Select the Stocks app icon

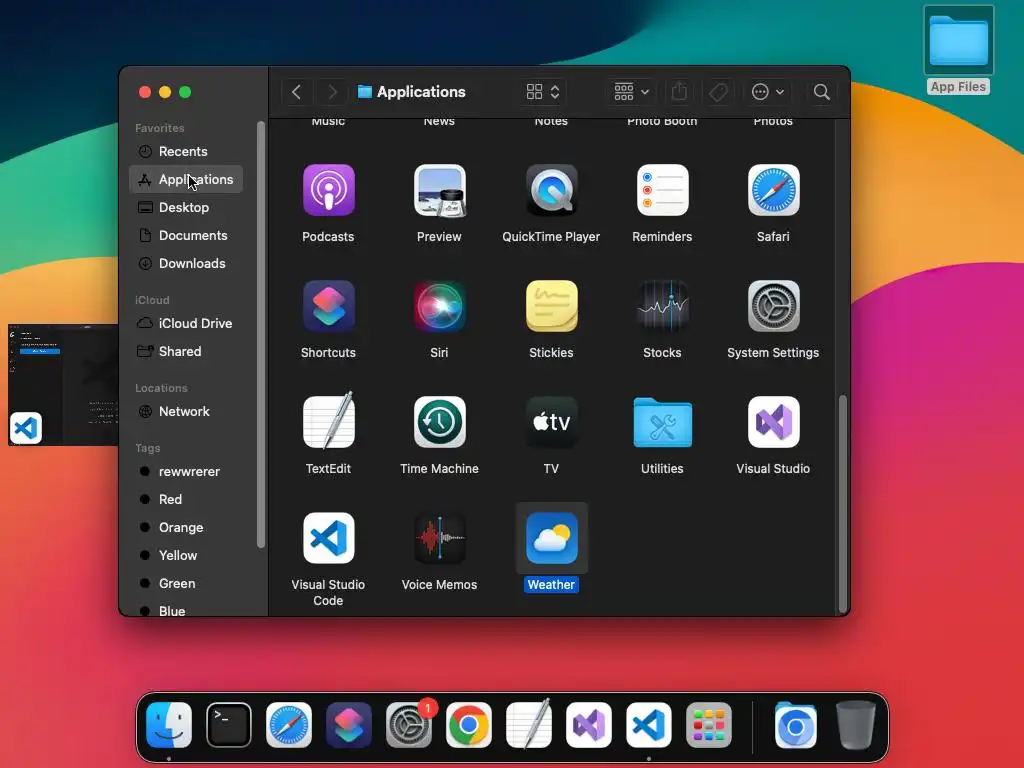click(662, 306)
